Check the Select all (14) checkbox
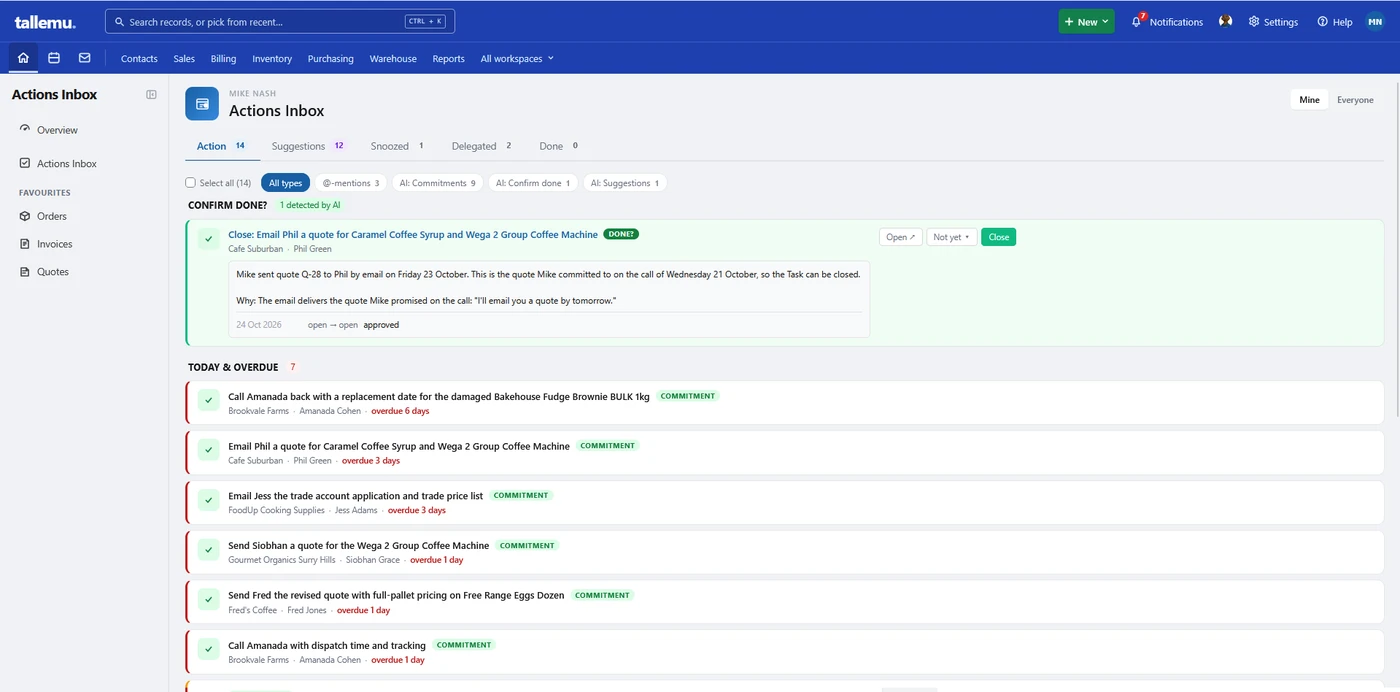This screenshot has height=692, width=1400. pyautogui.click(x=190, y=183)
